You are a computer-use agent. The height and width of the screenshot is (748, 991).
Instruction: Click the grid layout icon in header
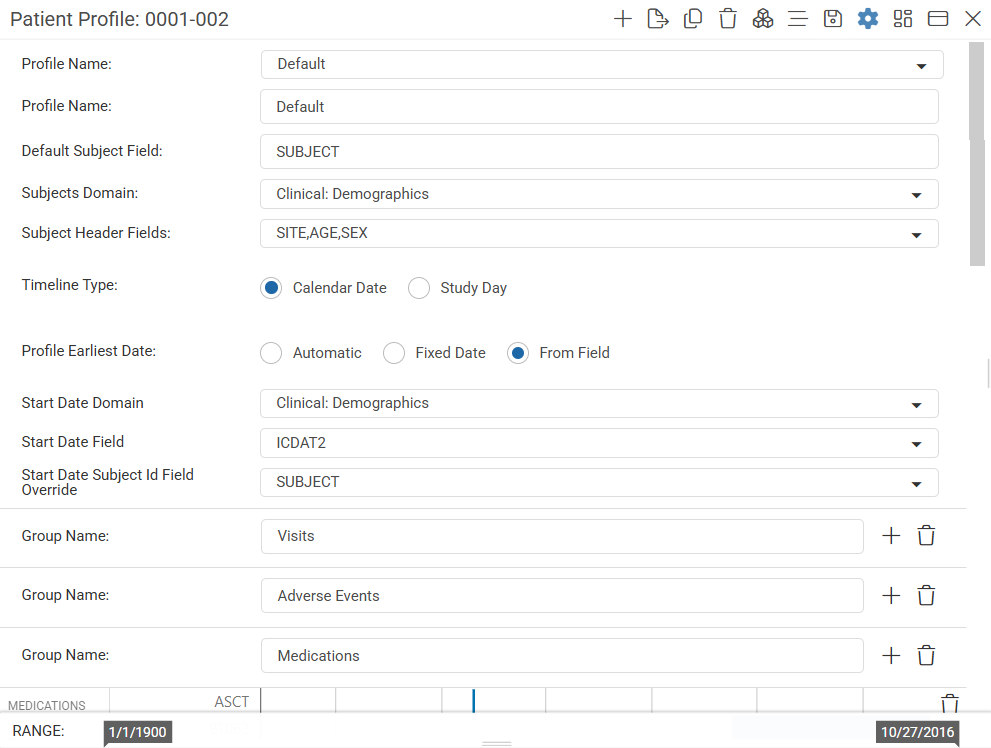(903, 19)
